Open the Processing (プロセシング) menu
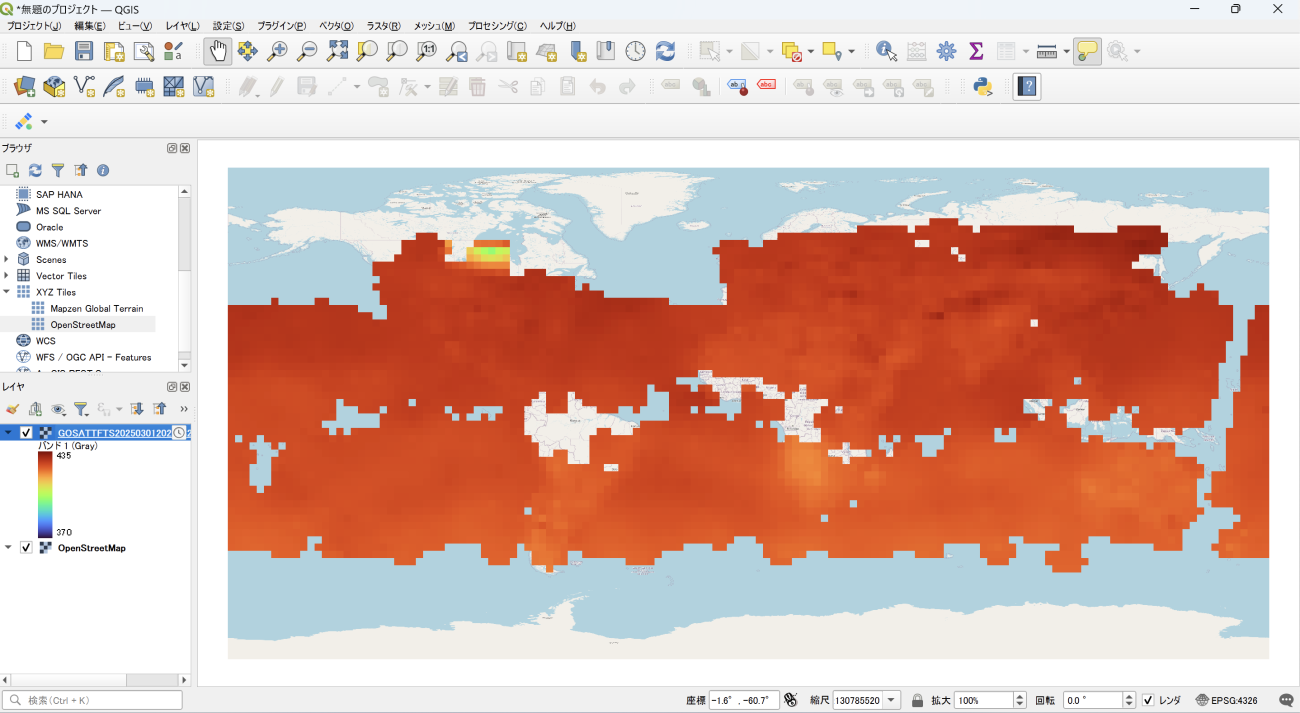Viewport: 1300px width, 713px height. pyautogui.click(x=497, y=26)
